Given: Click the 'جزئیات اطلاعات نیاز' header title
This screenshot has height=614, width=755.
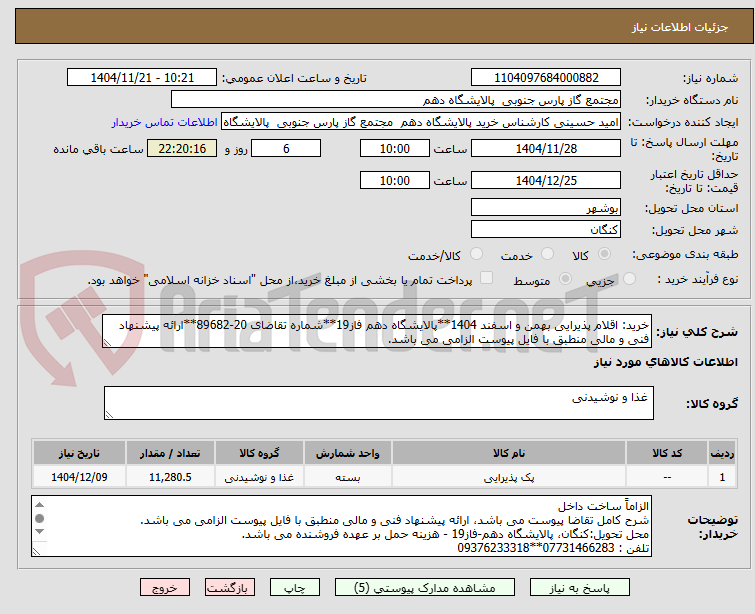Looking at the screenshot, I should click(680, 27).
